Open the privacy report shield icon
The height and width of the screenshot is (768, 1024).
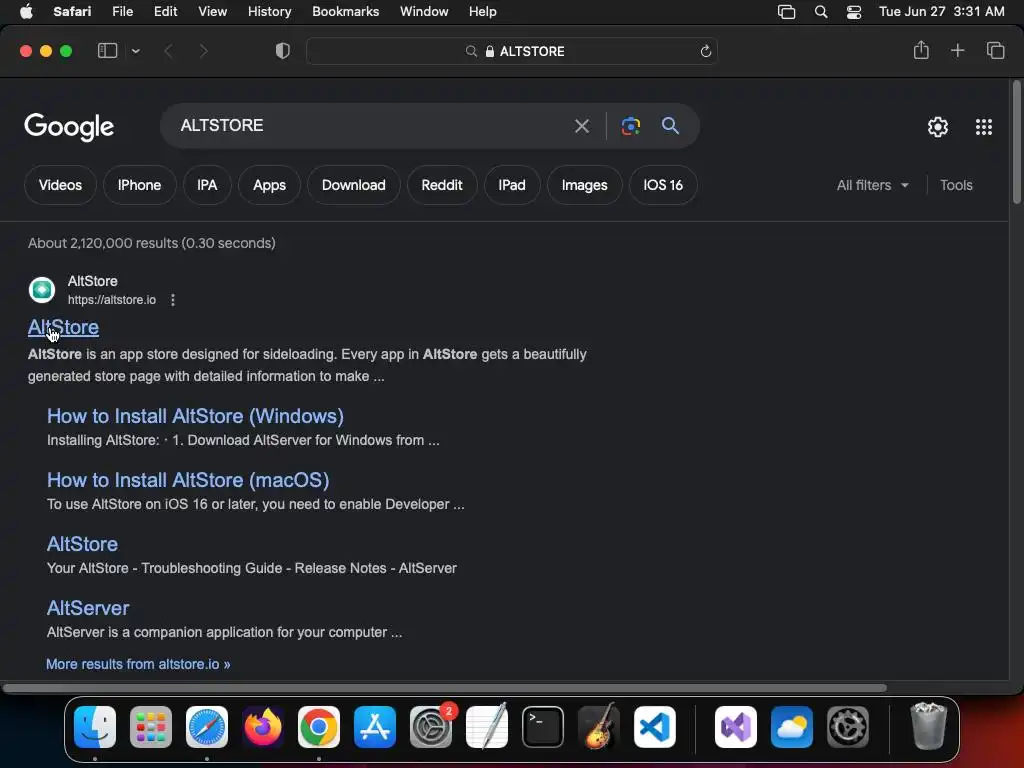click(x=283, y=51)
